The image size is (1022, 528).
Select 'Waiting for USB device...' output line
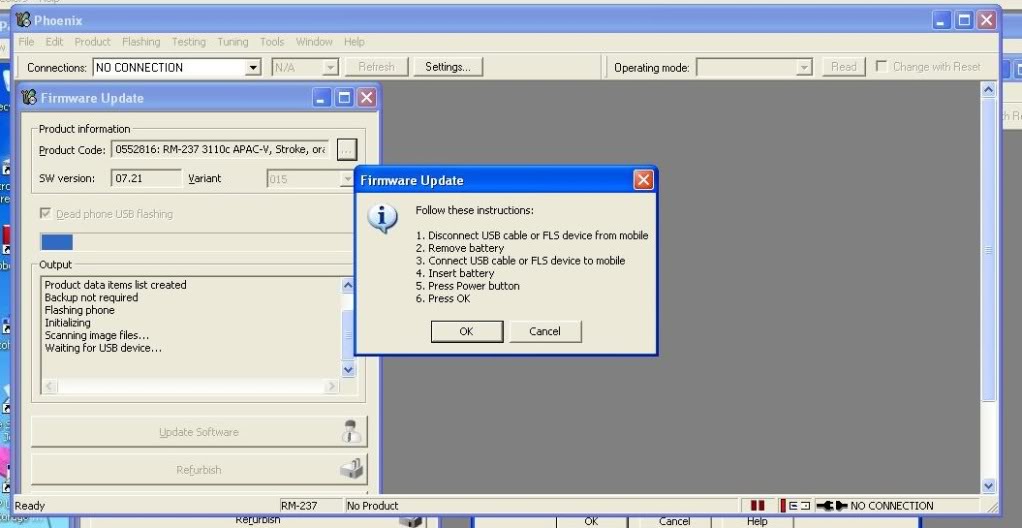(103, 348)
